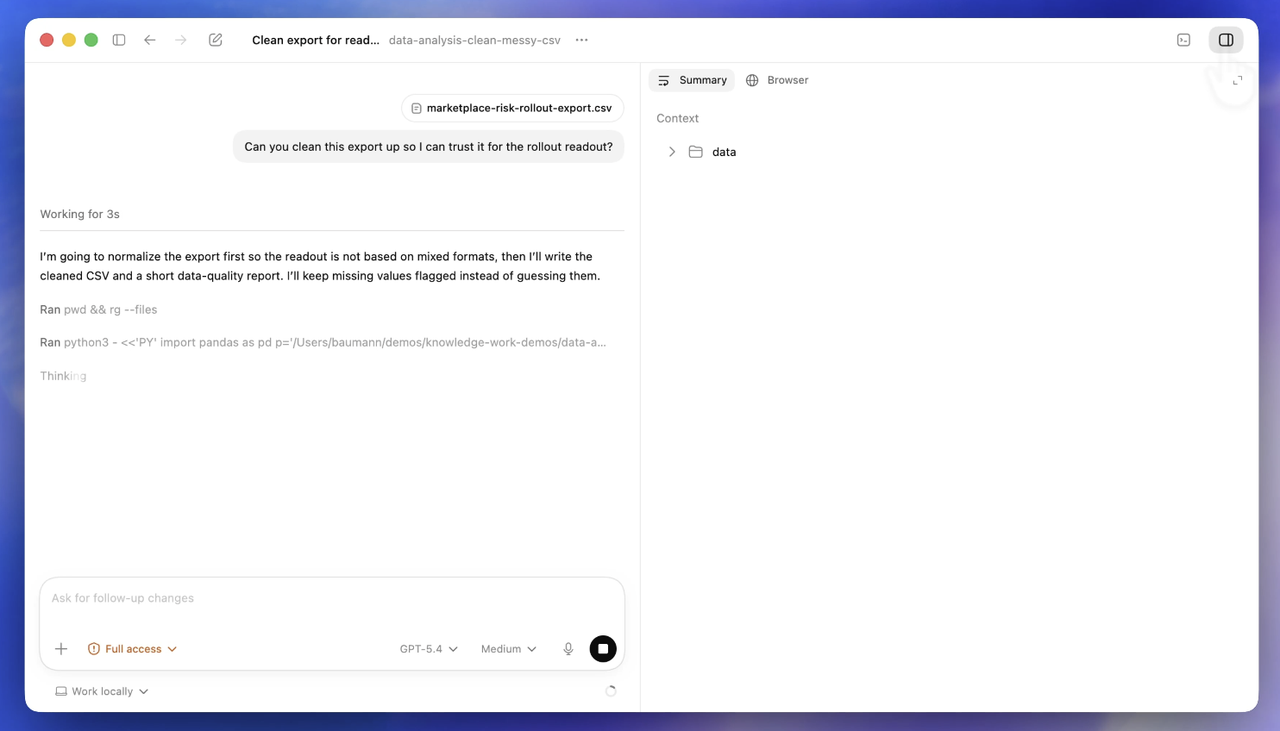Expand the data folder chevron

tap(672, 152)
